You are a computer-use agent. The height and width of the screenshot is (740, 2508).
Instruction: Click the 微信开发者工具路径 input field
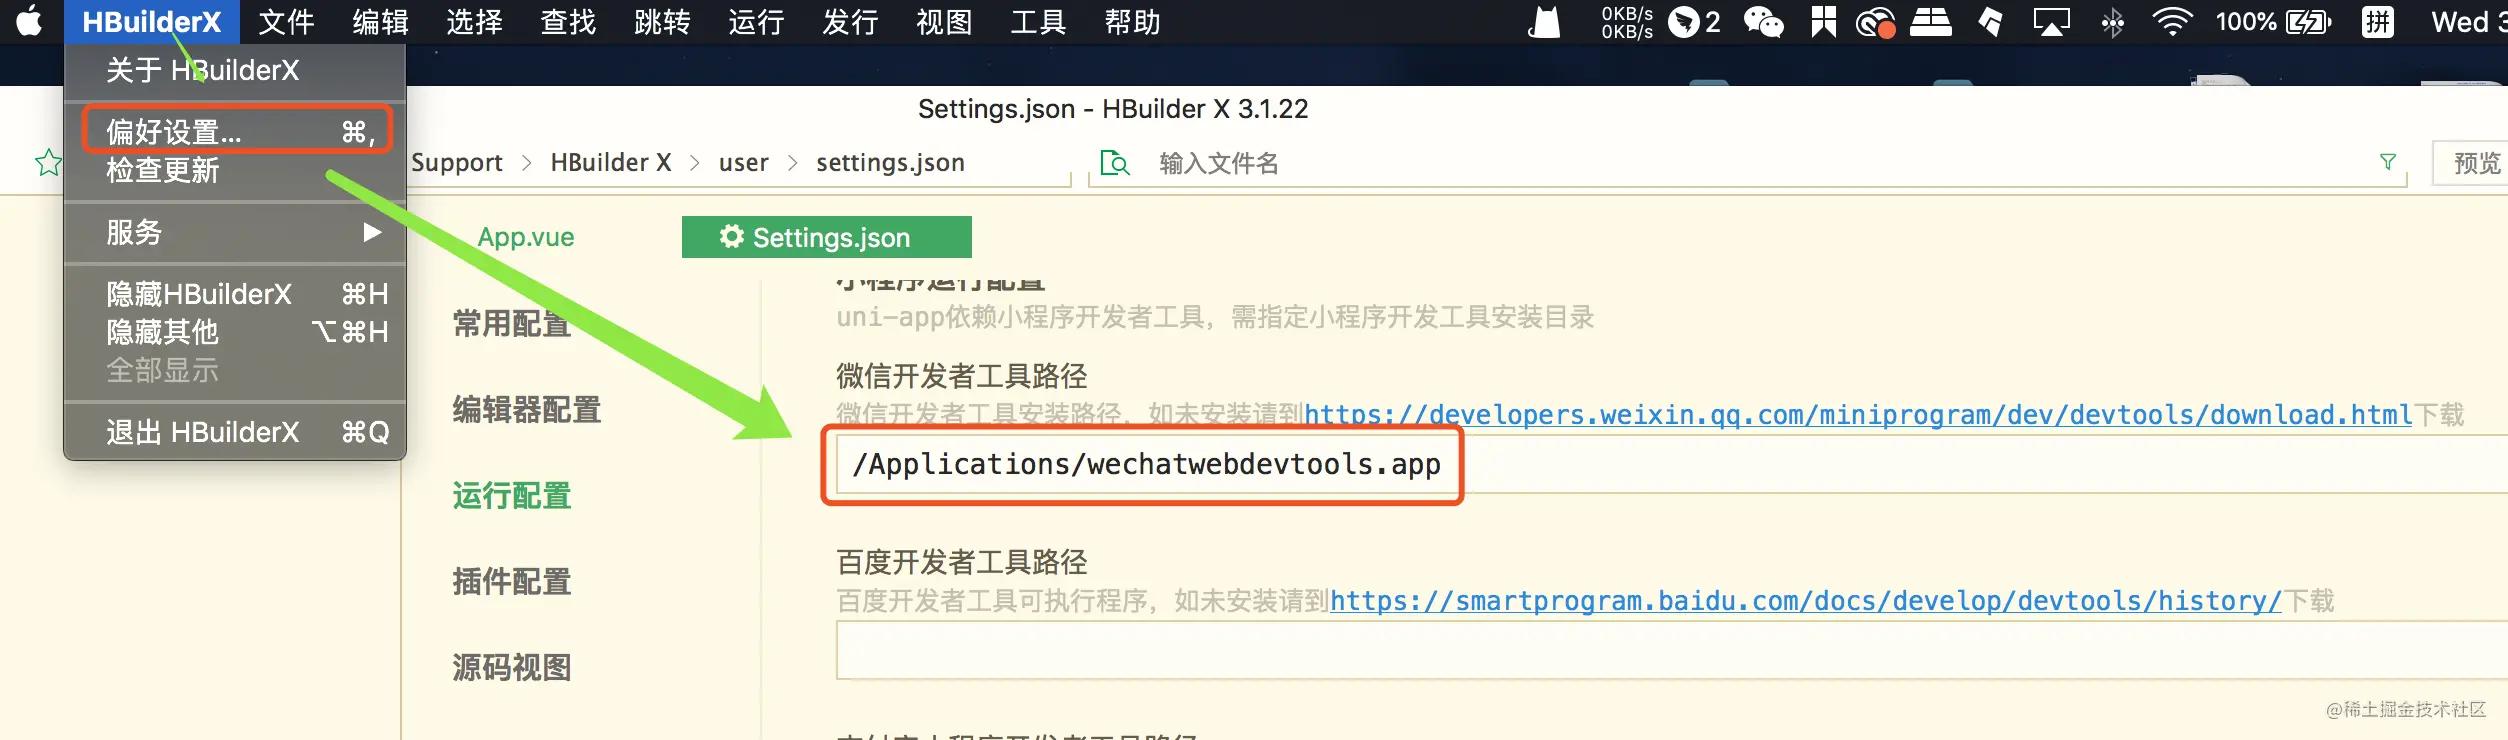1672,464
